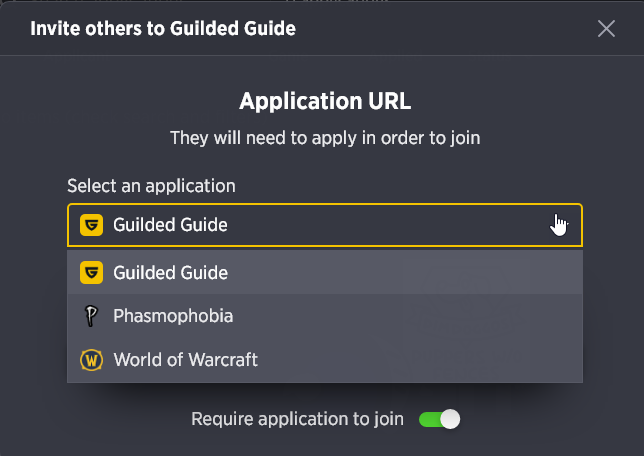This screenshot has width=644, height=456.
Task: Click the They will need to apply text
Action: [325, 138]
